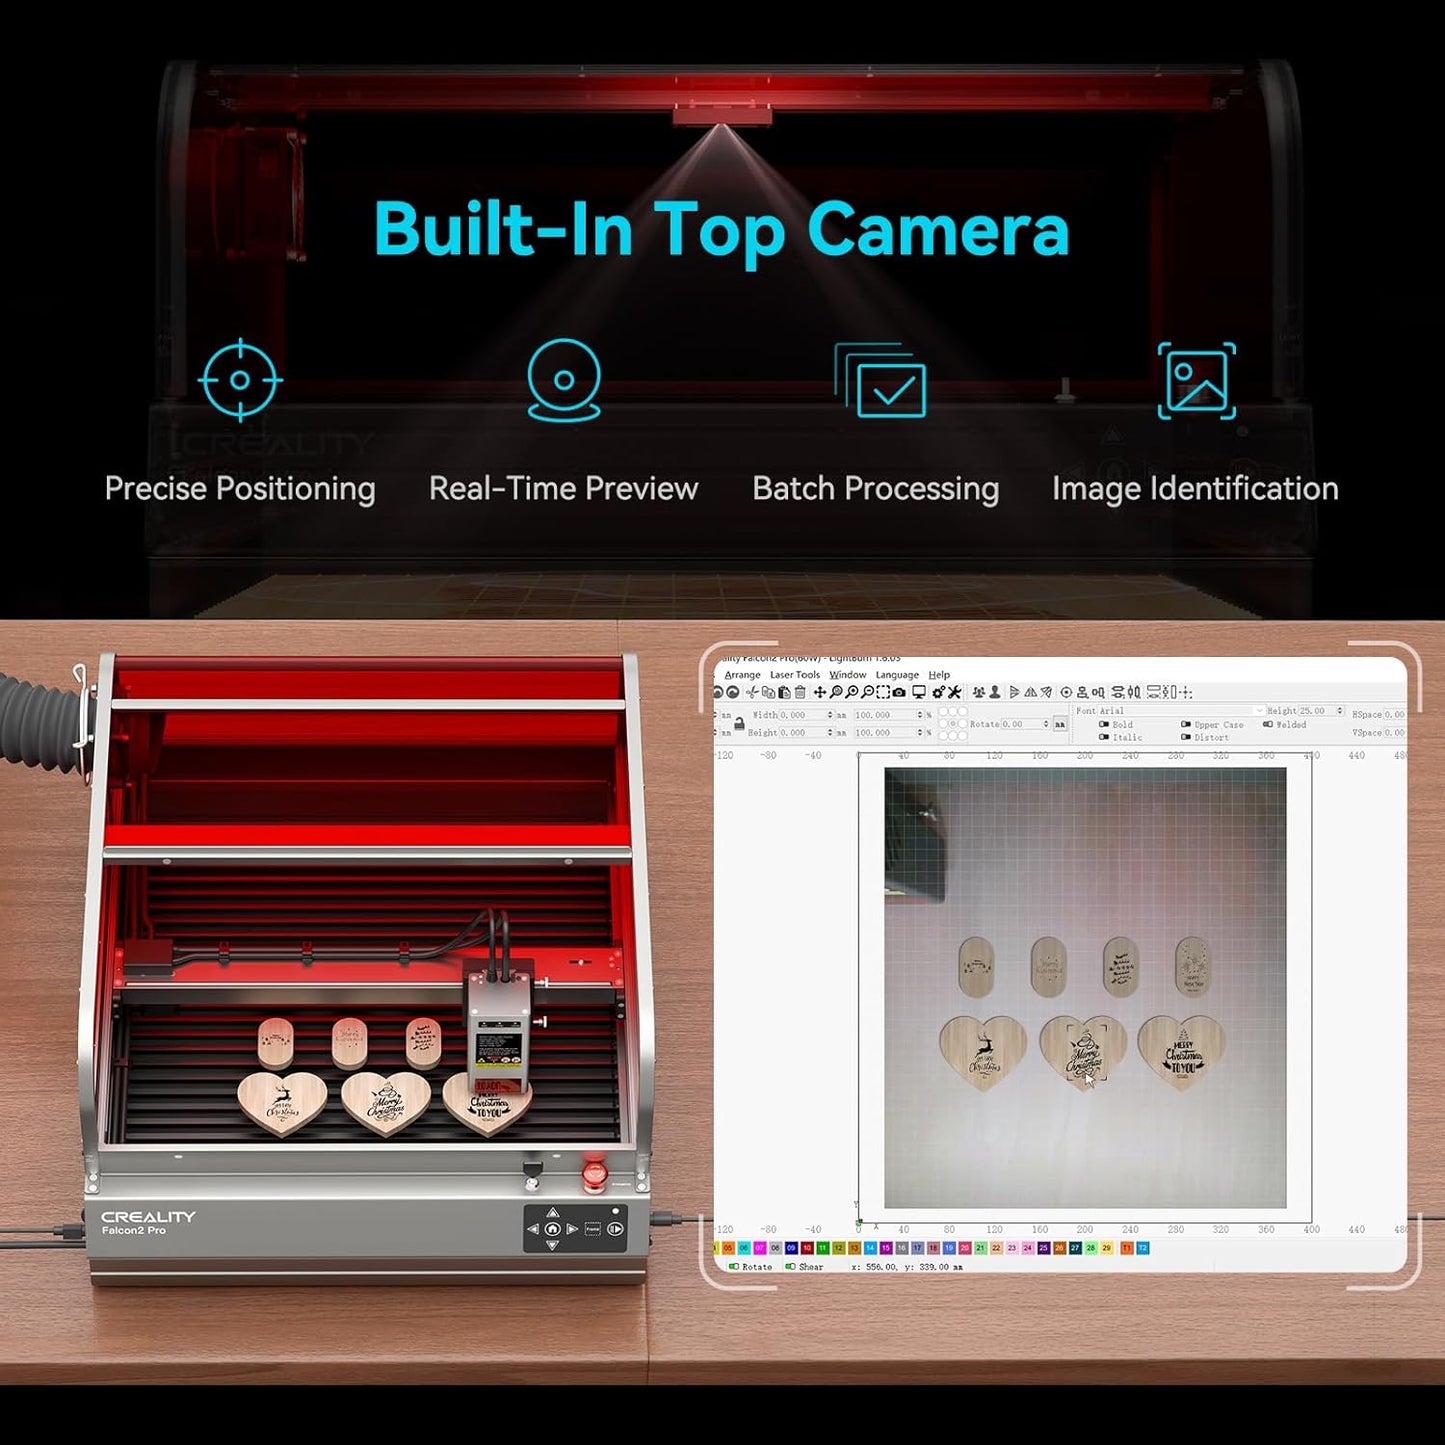Viewport: 1445px width, 1445px height.
Task: Click the Delete trash icon
Action: [x=800, y=692]
